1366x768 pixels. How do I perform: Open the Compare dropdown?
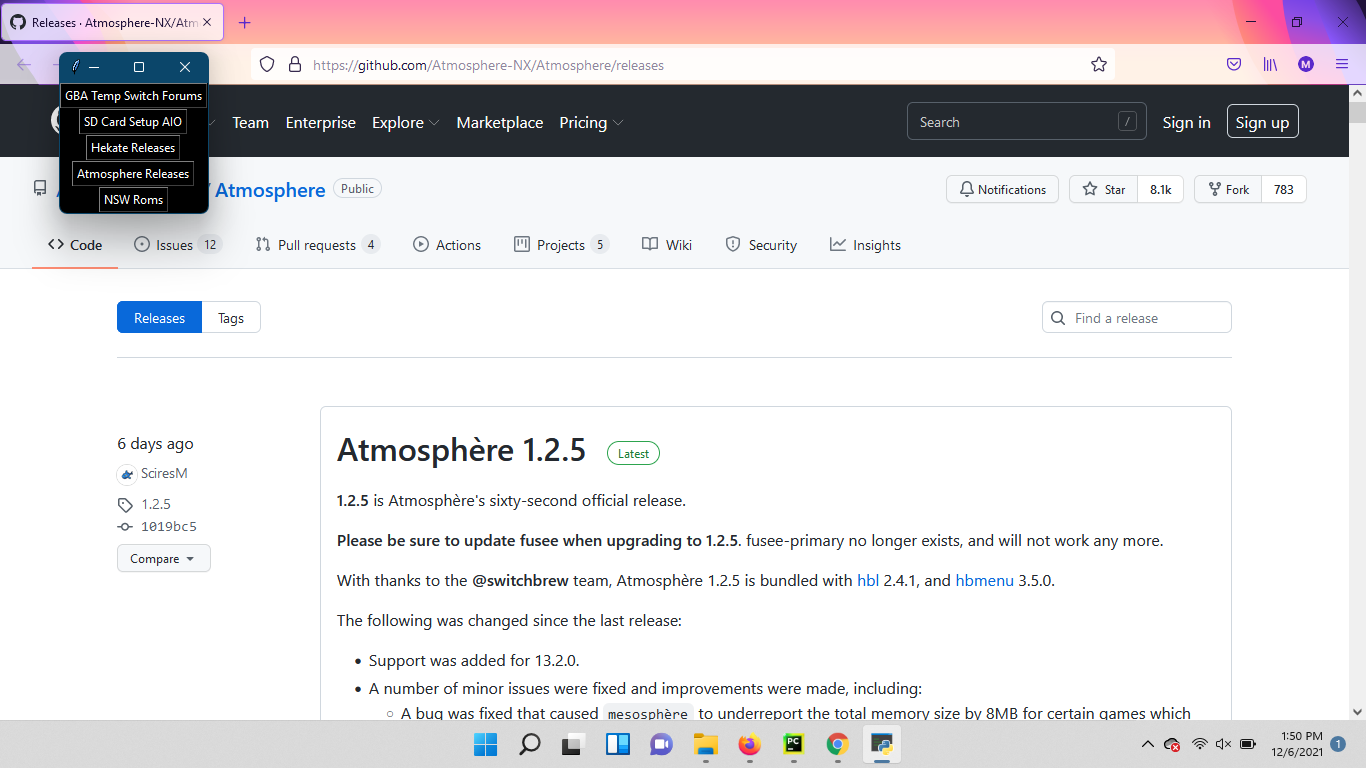[164, 559]
